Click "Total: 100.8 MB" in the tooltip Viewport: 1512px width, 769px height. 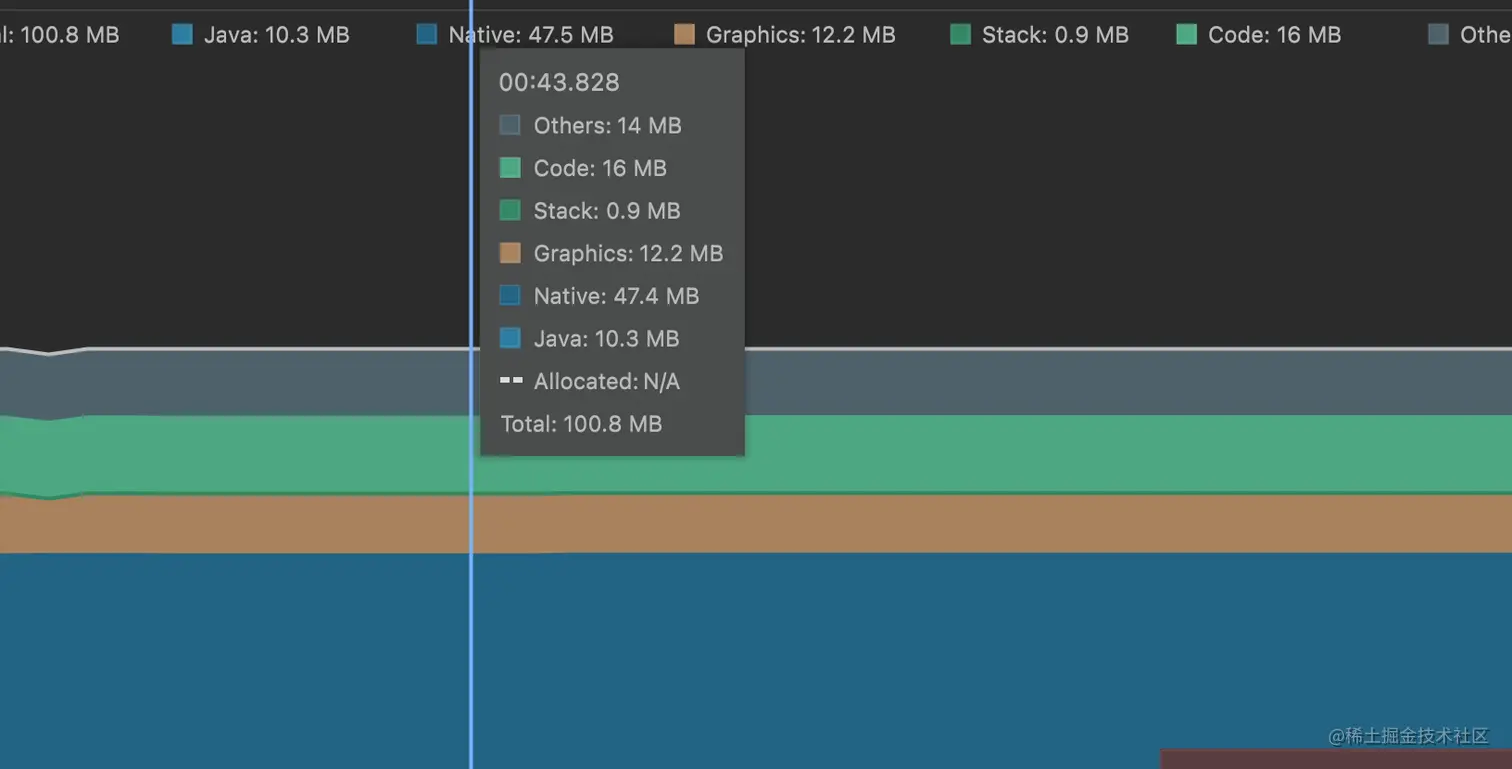(x=581, y=424)
